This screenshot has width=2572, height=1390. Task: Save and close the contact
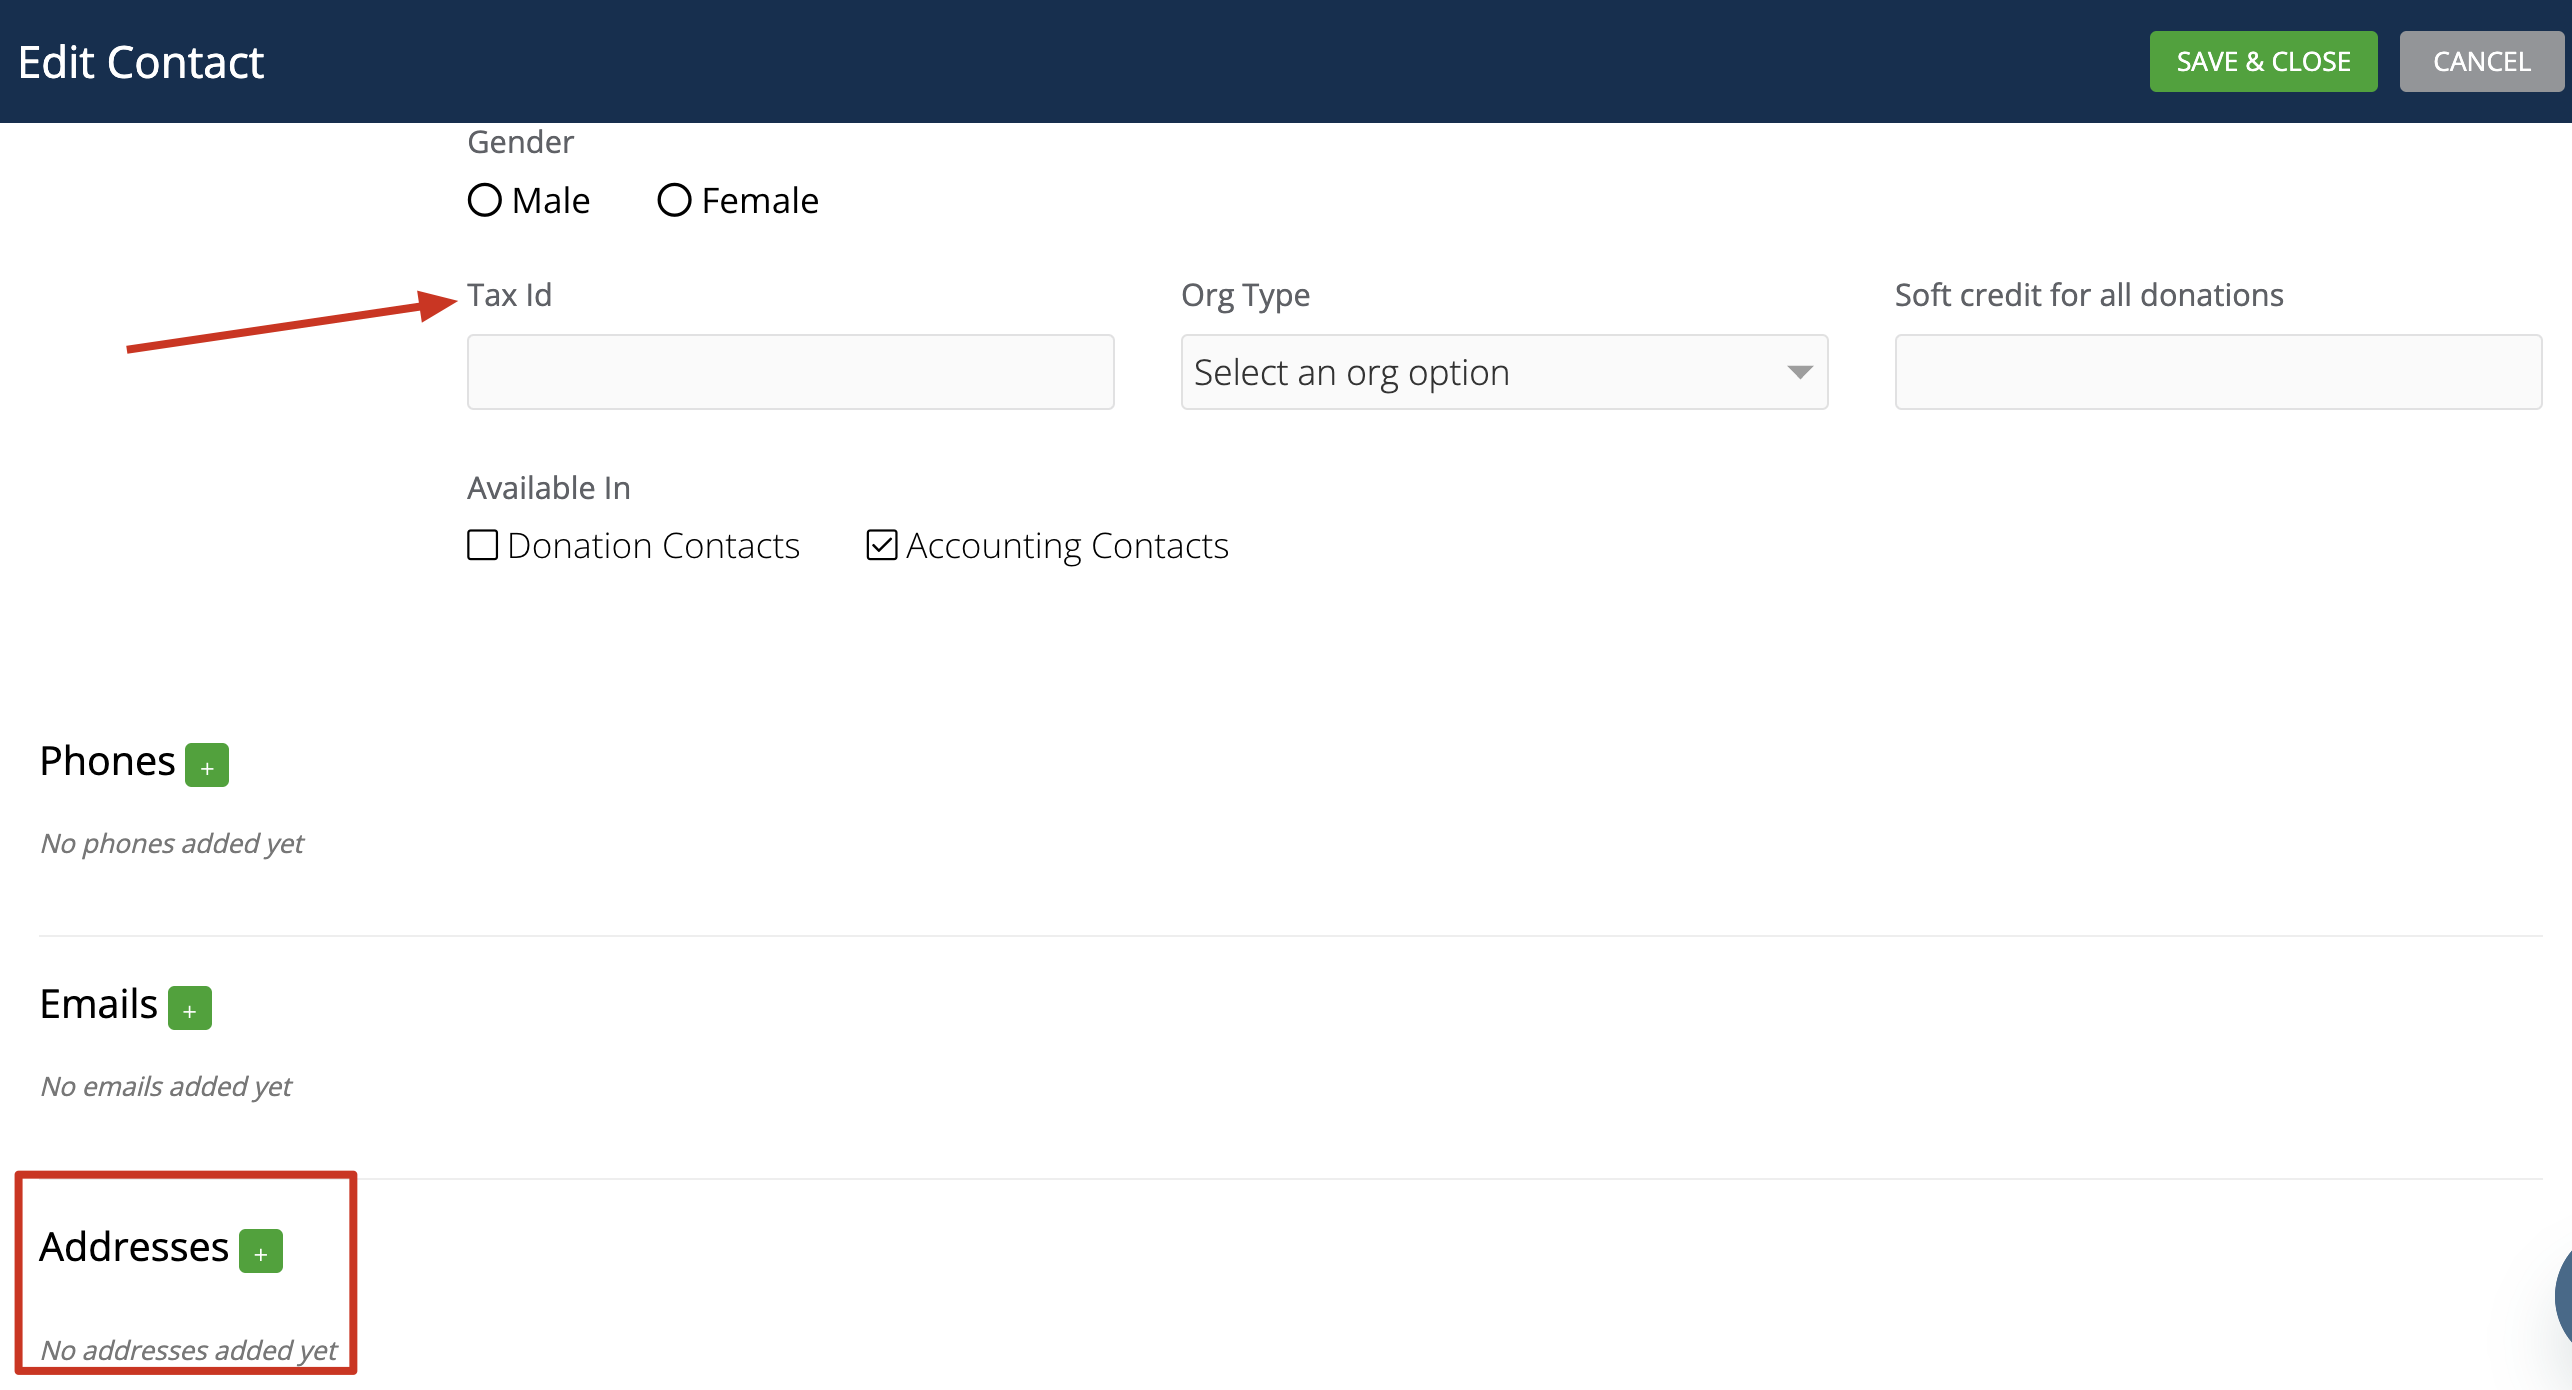pyautogui.click(x=2262, y=61)
